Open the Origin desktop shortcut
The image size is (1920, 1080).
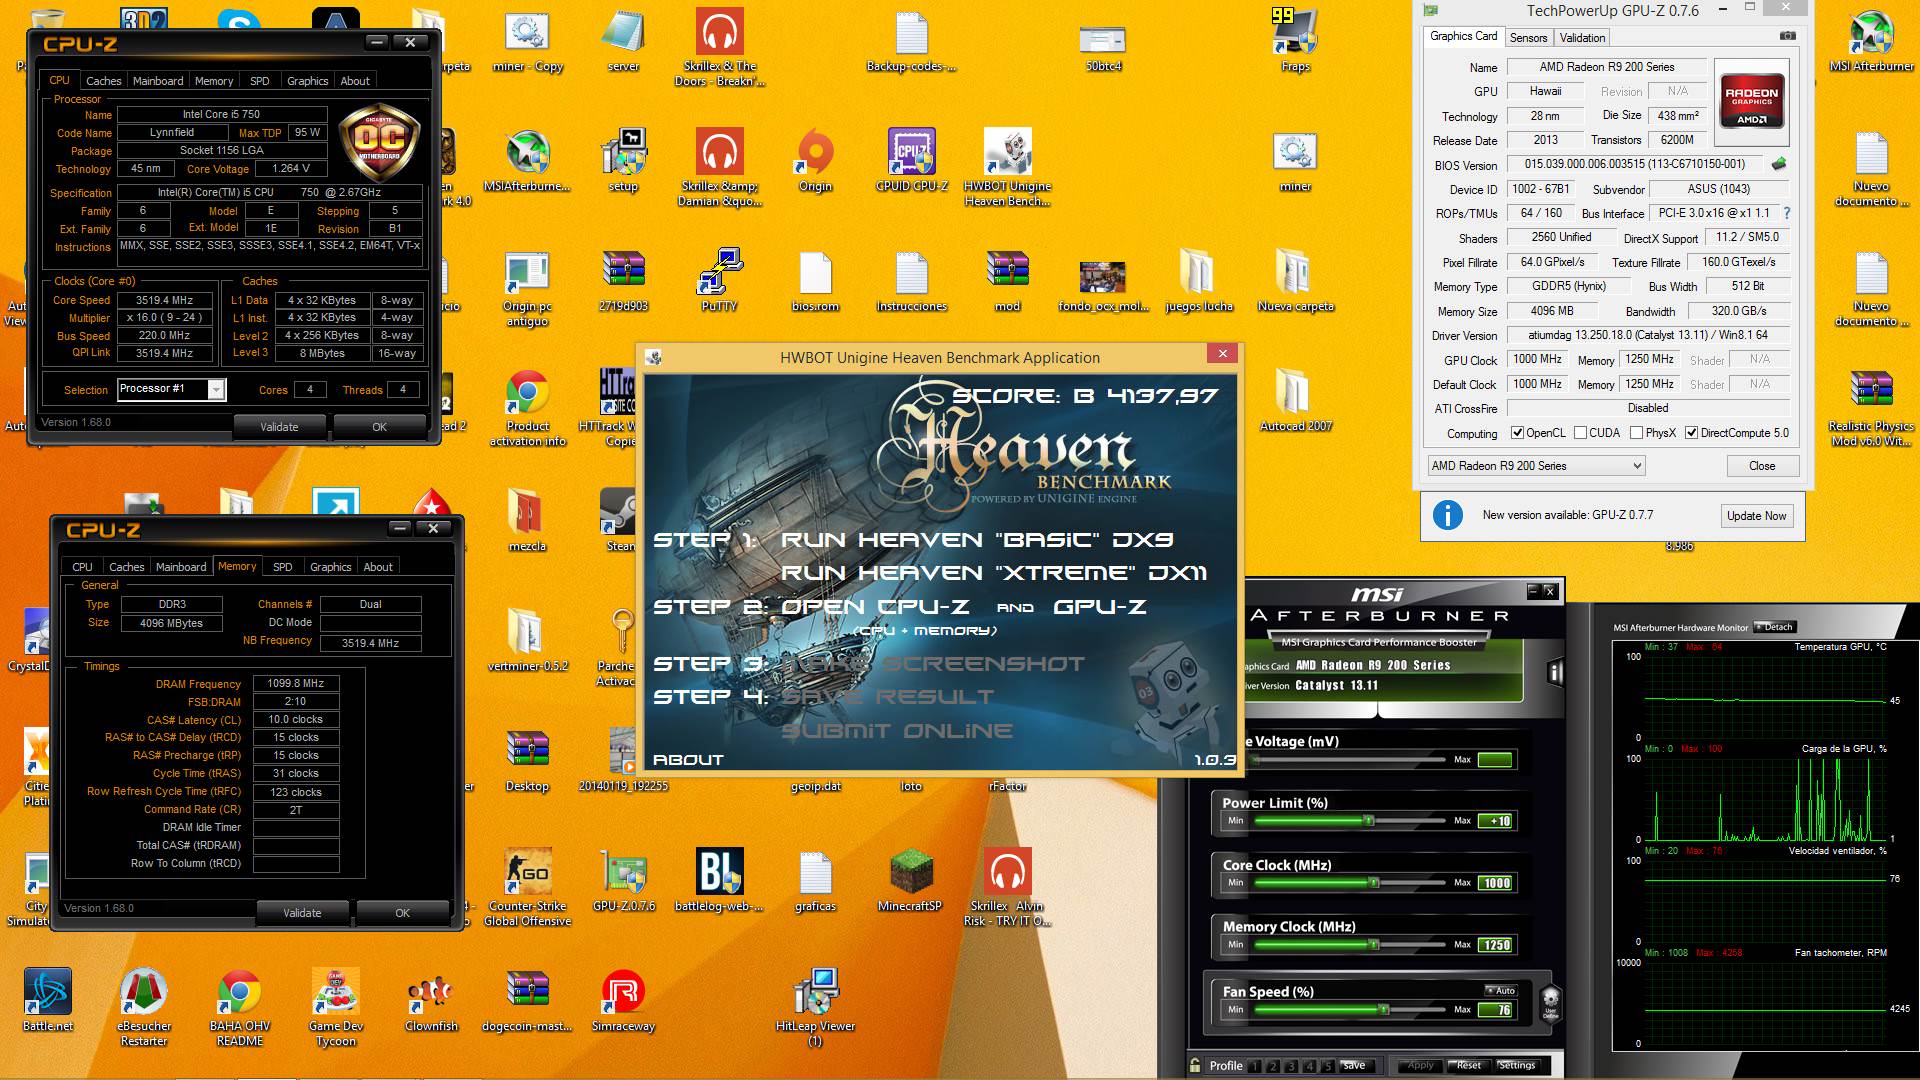pos(815,162)
